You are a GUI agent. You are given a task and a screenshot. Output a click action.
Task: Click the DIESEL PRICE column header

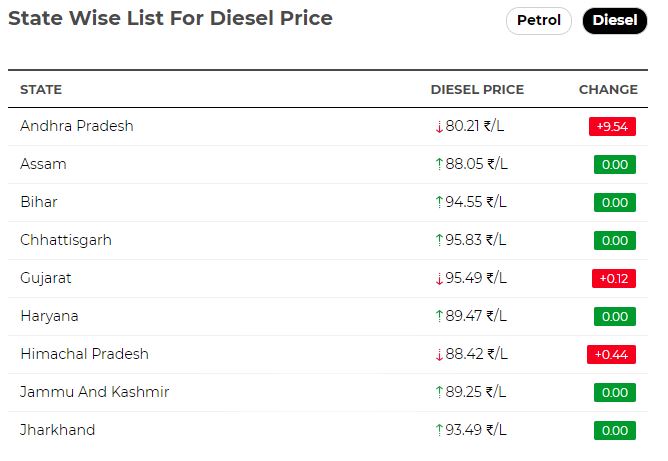(477, 89)
